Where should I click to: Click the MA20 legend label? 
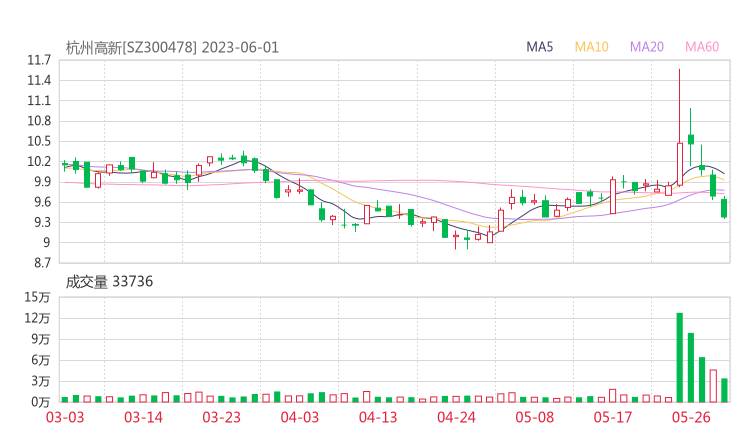point(647,47)
